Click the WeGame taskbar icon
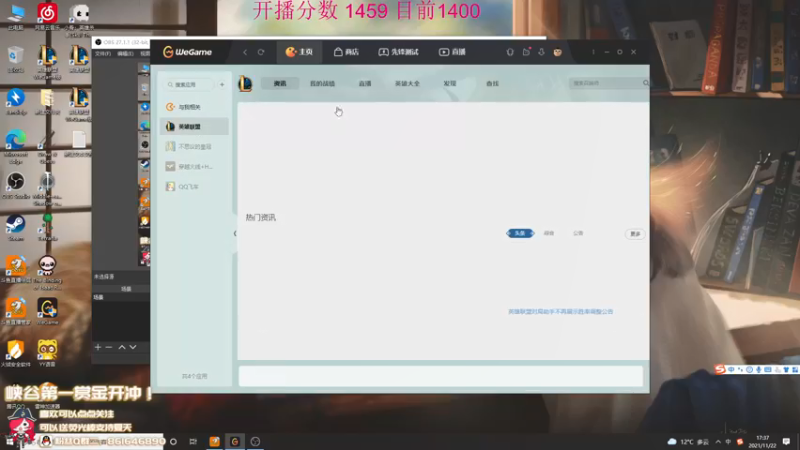800x450 pixels. point(235,441)
